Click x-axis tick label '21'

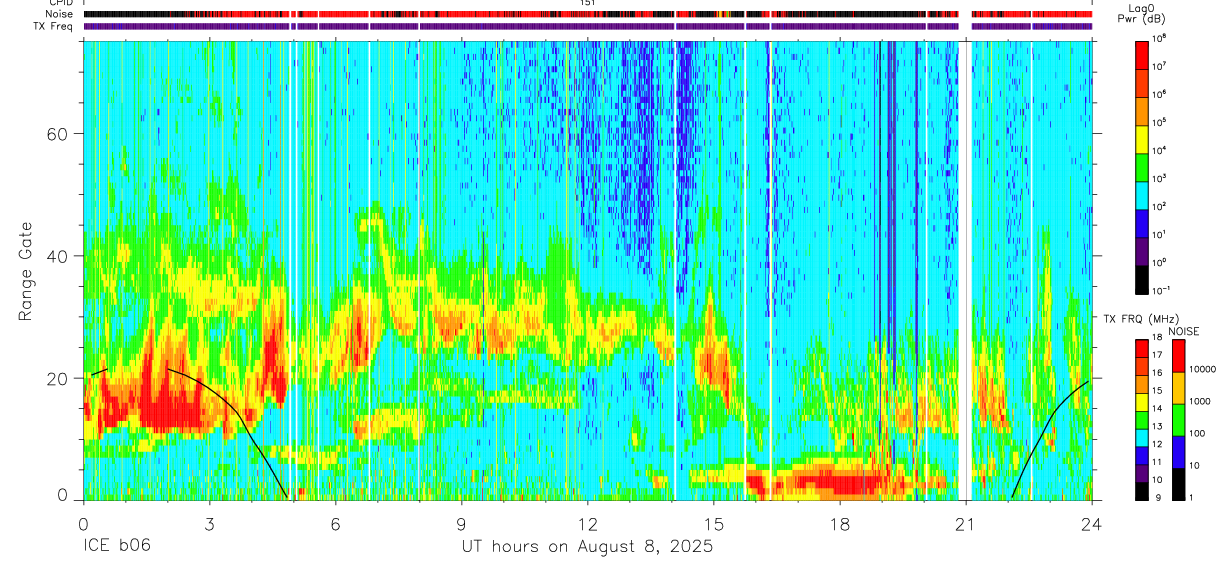click(966, 523)
